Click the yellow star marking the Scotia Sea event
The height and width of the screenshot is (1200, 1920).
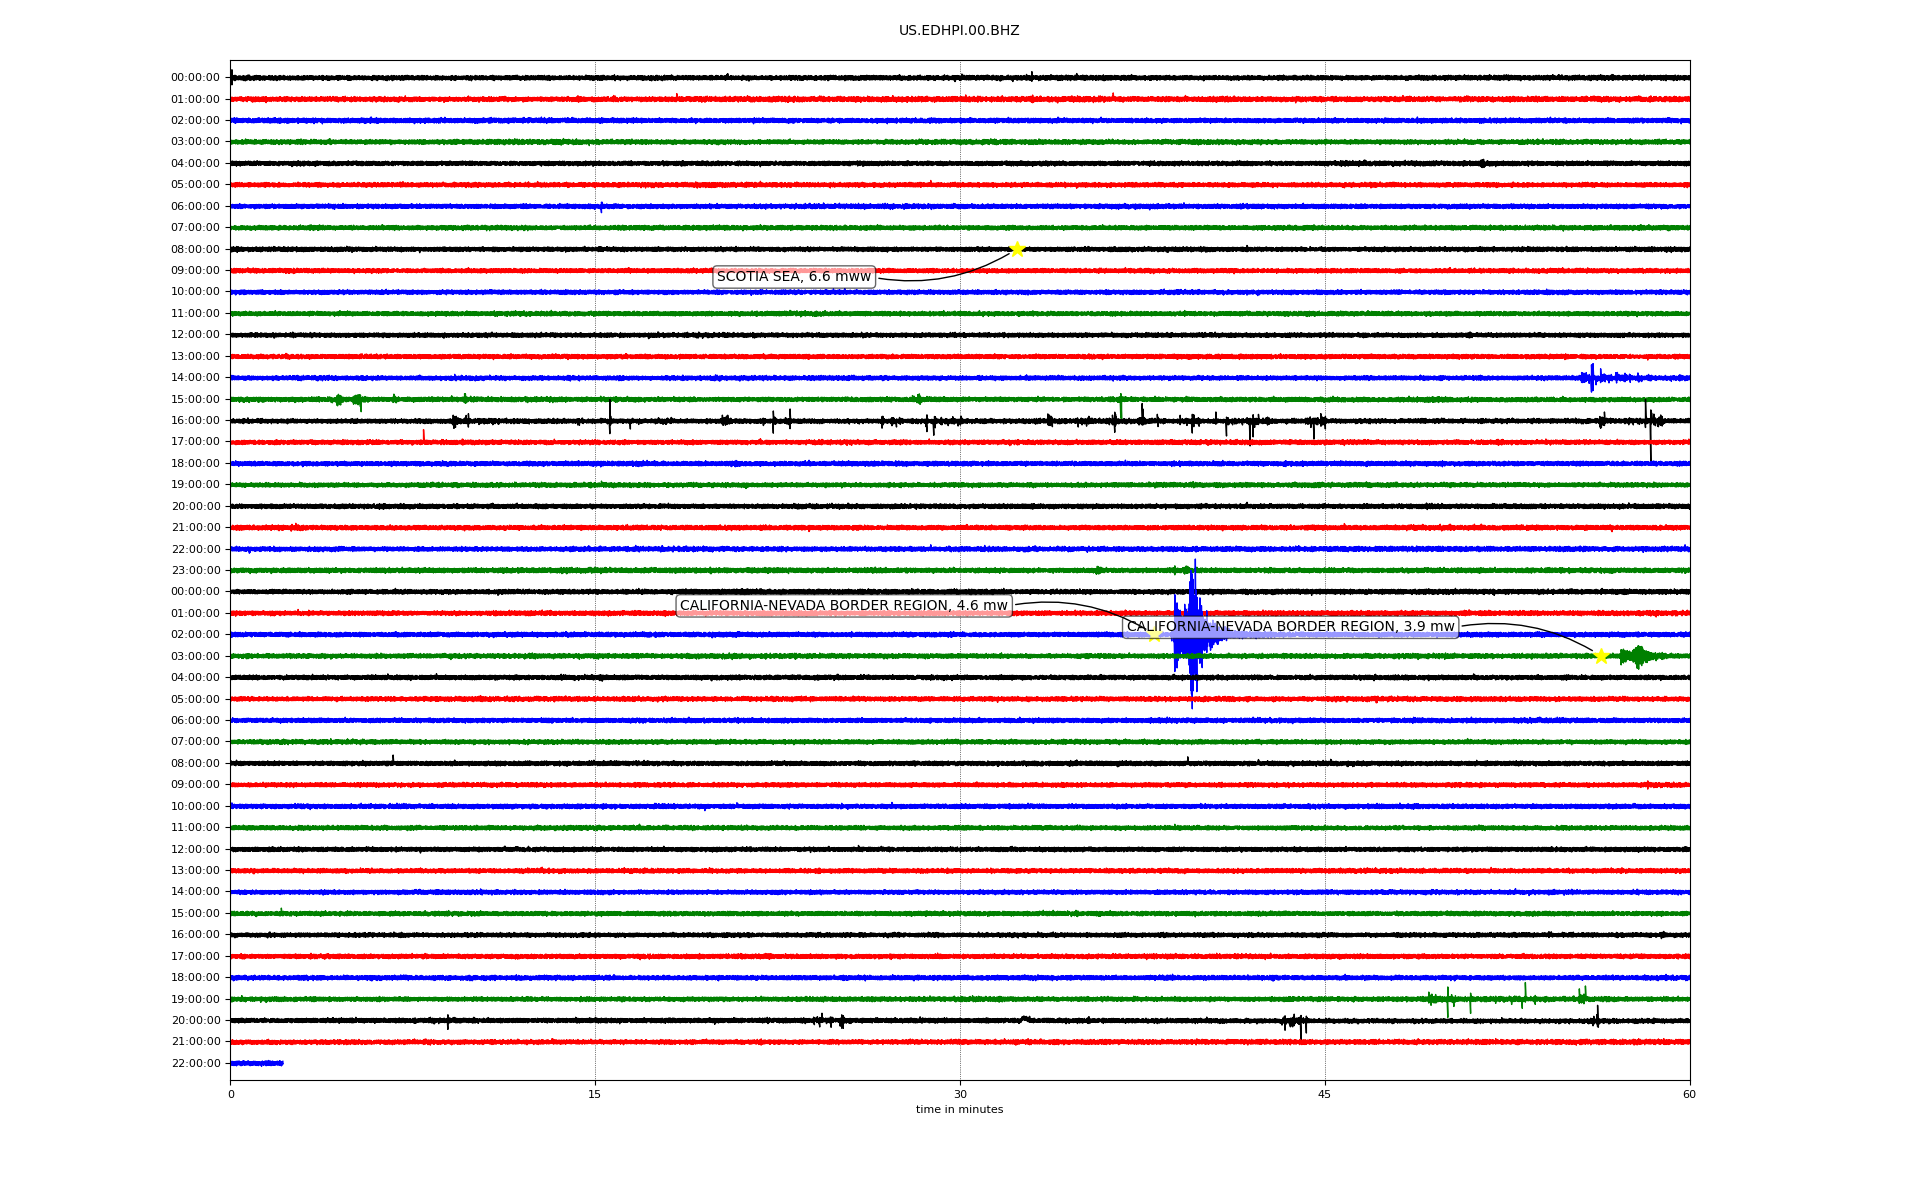pos(1017,249)
